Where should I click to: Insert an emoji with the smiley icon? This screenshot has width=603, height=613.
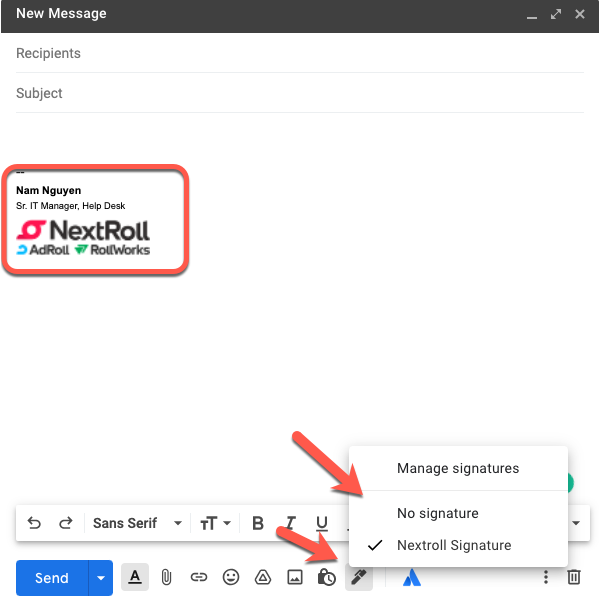pos(231,577)
